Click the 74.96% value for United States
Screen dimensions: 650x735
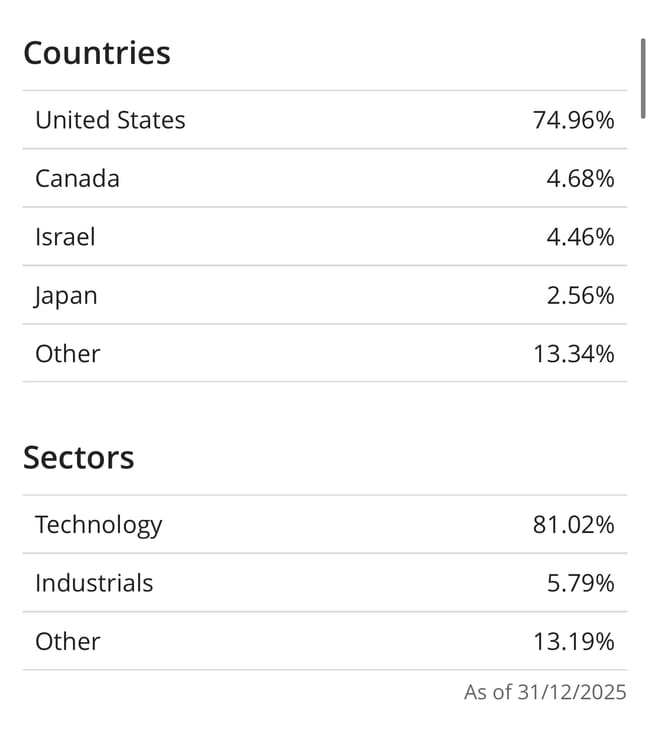(x=573, y=120)
